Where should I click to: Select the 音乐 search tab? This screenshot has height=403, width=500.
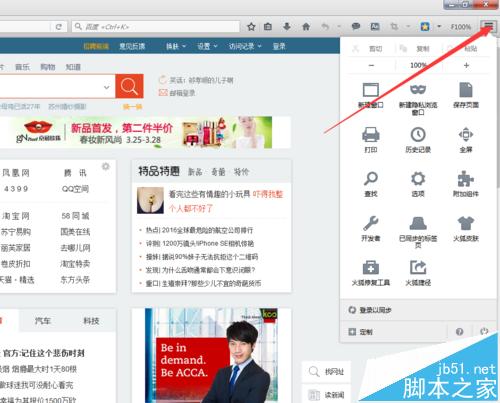[x=22, y=67]
